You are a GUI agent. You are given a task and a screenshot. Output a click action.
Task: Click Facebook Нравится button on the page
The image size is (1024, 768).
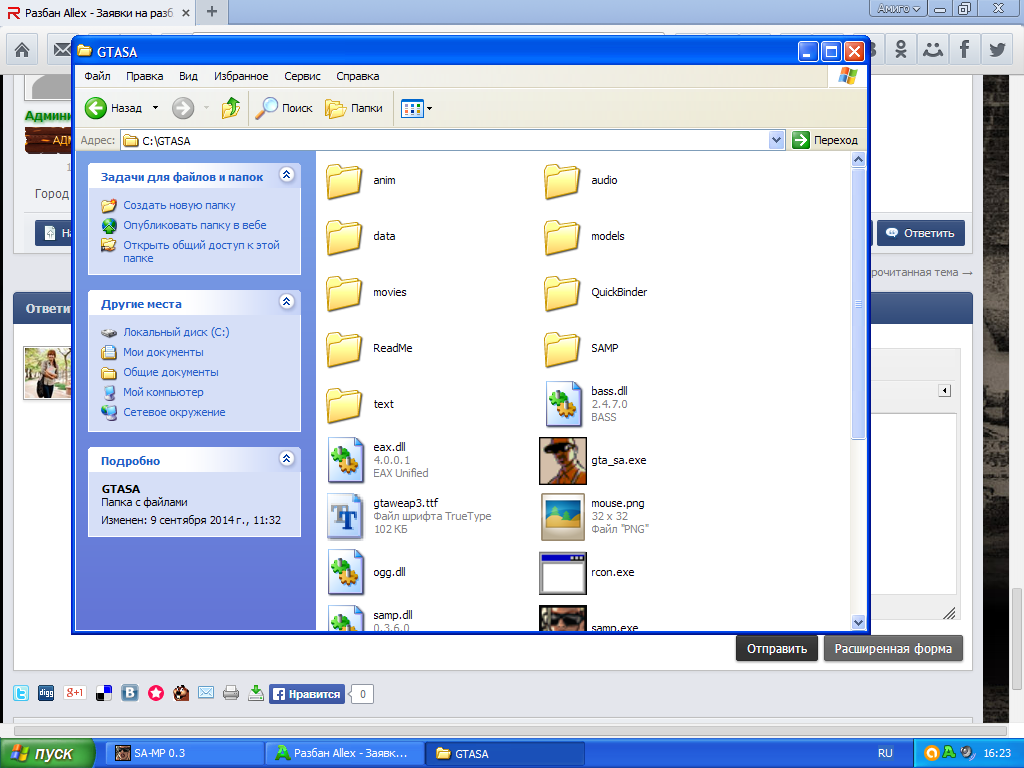[x=306, y=694]
